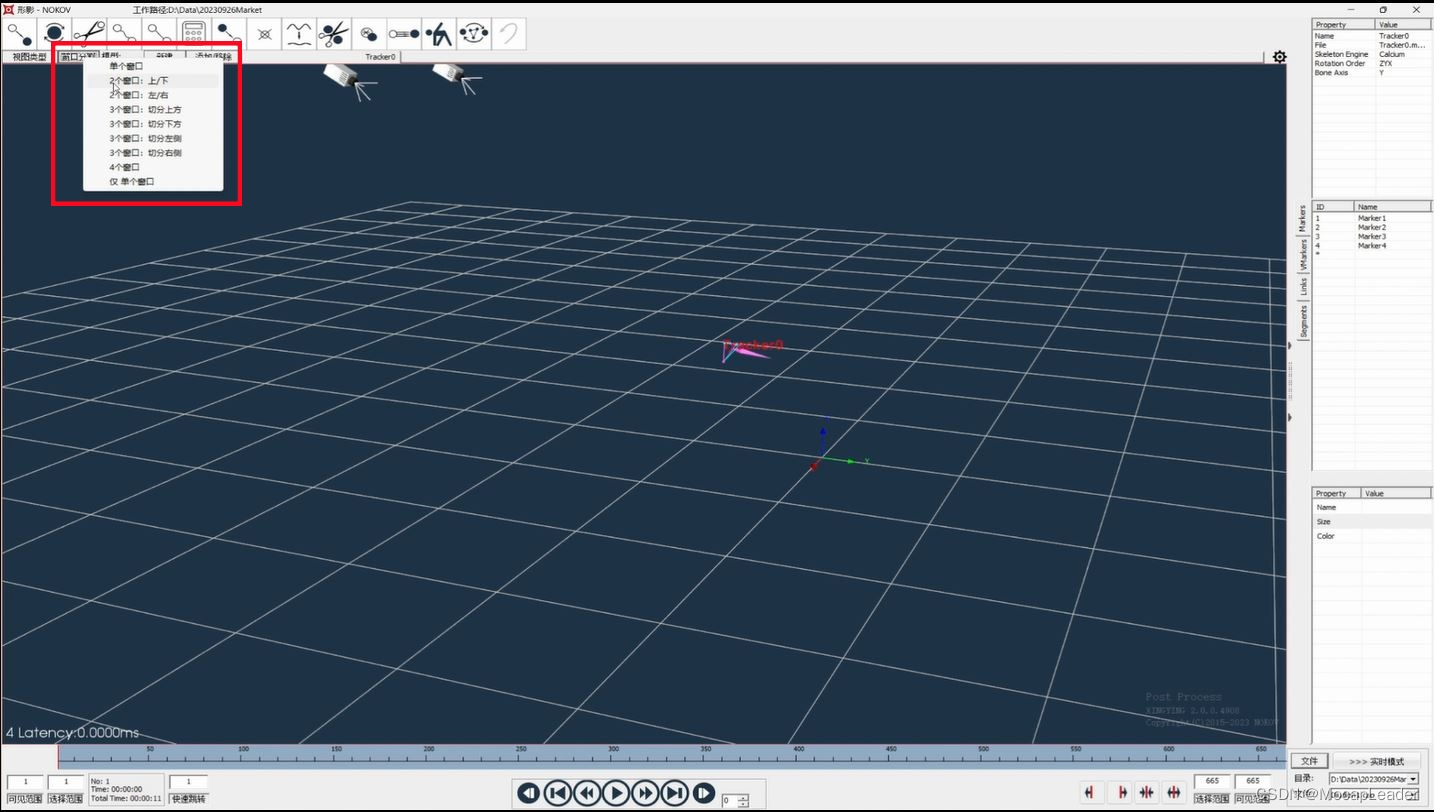Select 2个窗口: 上/下 layout option
The width and height of the screenshot is (1434, 812).
[152, 80]
